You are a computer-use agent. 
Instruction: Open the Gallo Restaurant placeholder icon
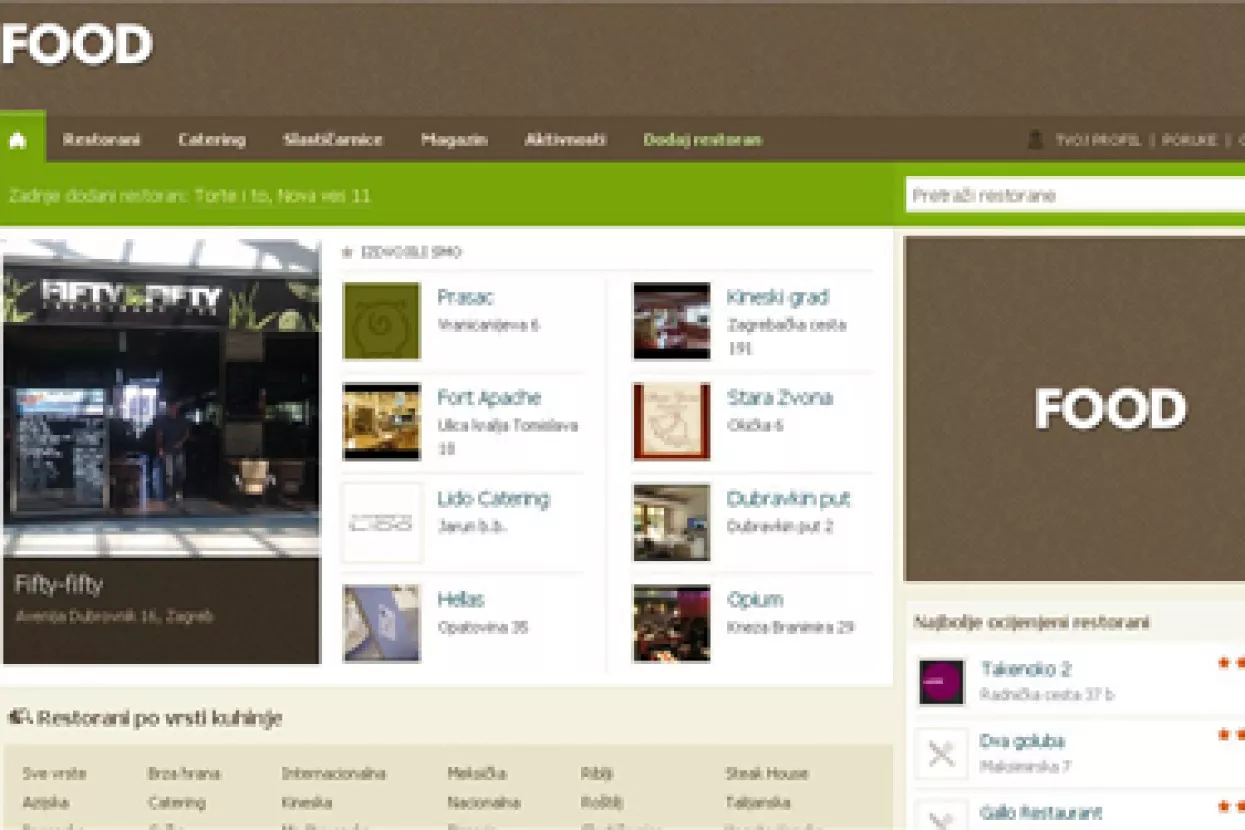click(942, 815)
